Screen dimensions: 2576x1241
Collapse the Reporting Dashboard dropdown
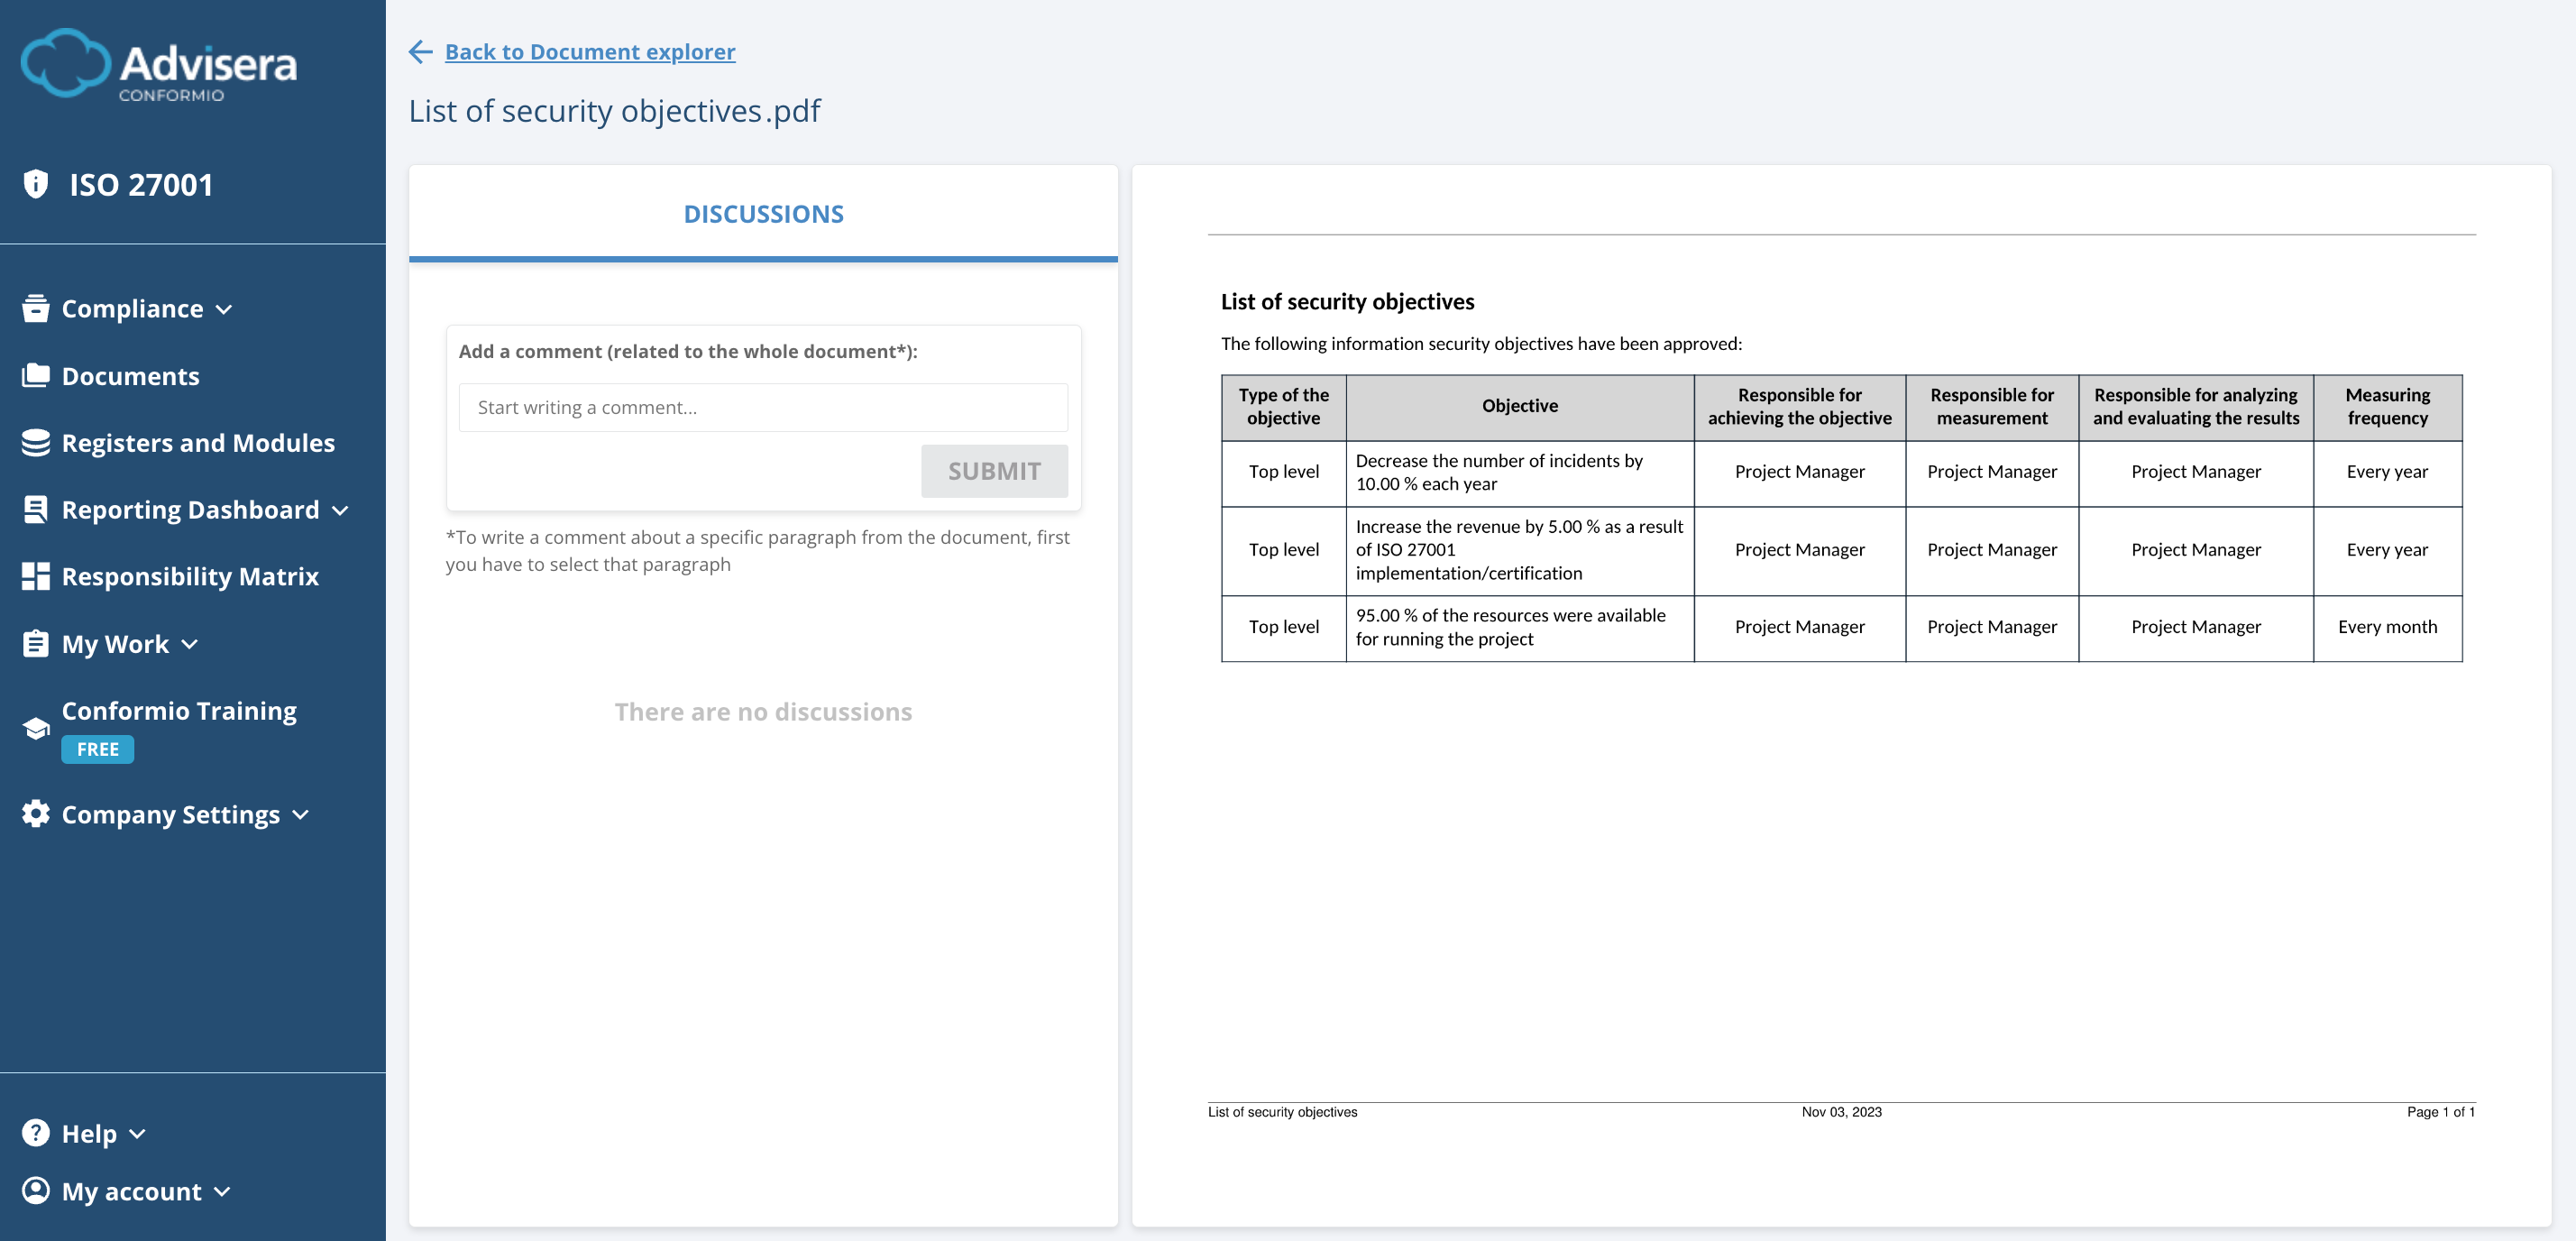(x=341, y=511)
